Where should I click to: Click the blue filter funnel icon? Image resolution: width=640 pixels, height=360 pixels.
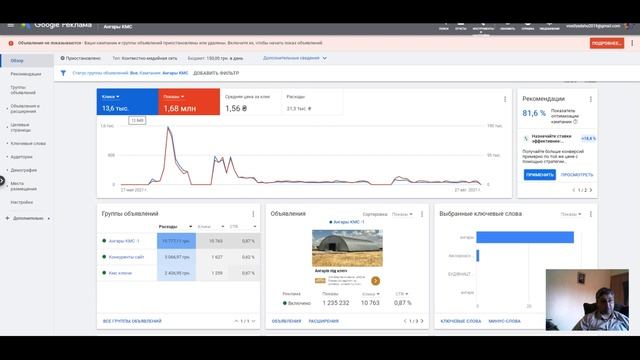point(63,73)
